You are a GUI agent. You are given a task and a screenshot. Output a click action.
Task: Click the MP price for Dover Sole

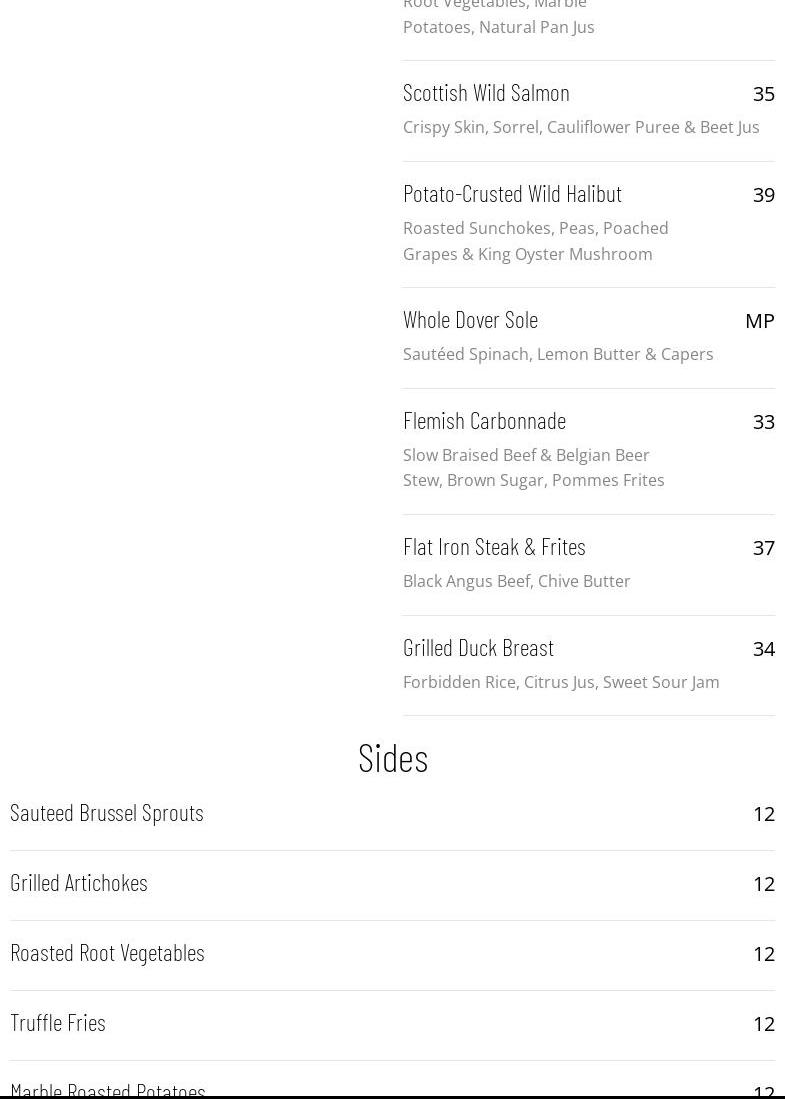tap(759, 321)
